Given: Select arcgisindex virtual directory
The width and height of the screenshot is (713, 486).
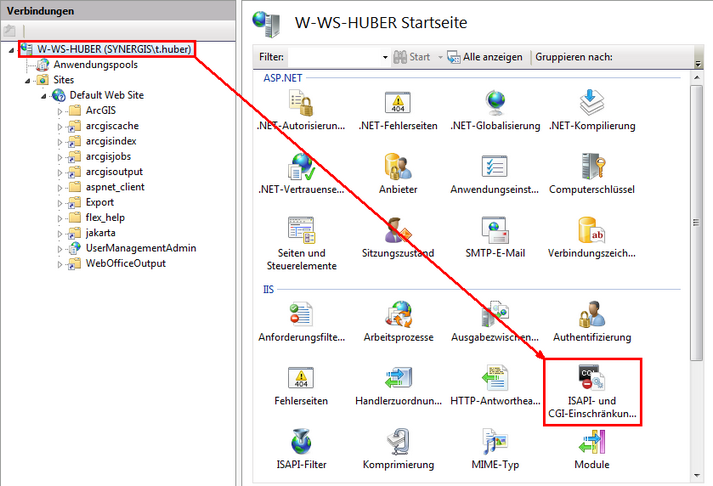Looking at the screenshot, I should point(111,141).
